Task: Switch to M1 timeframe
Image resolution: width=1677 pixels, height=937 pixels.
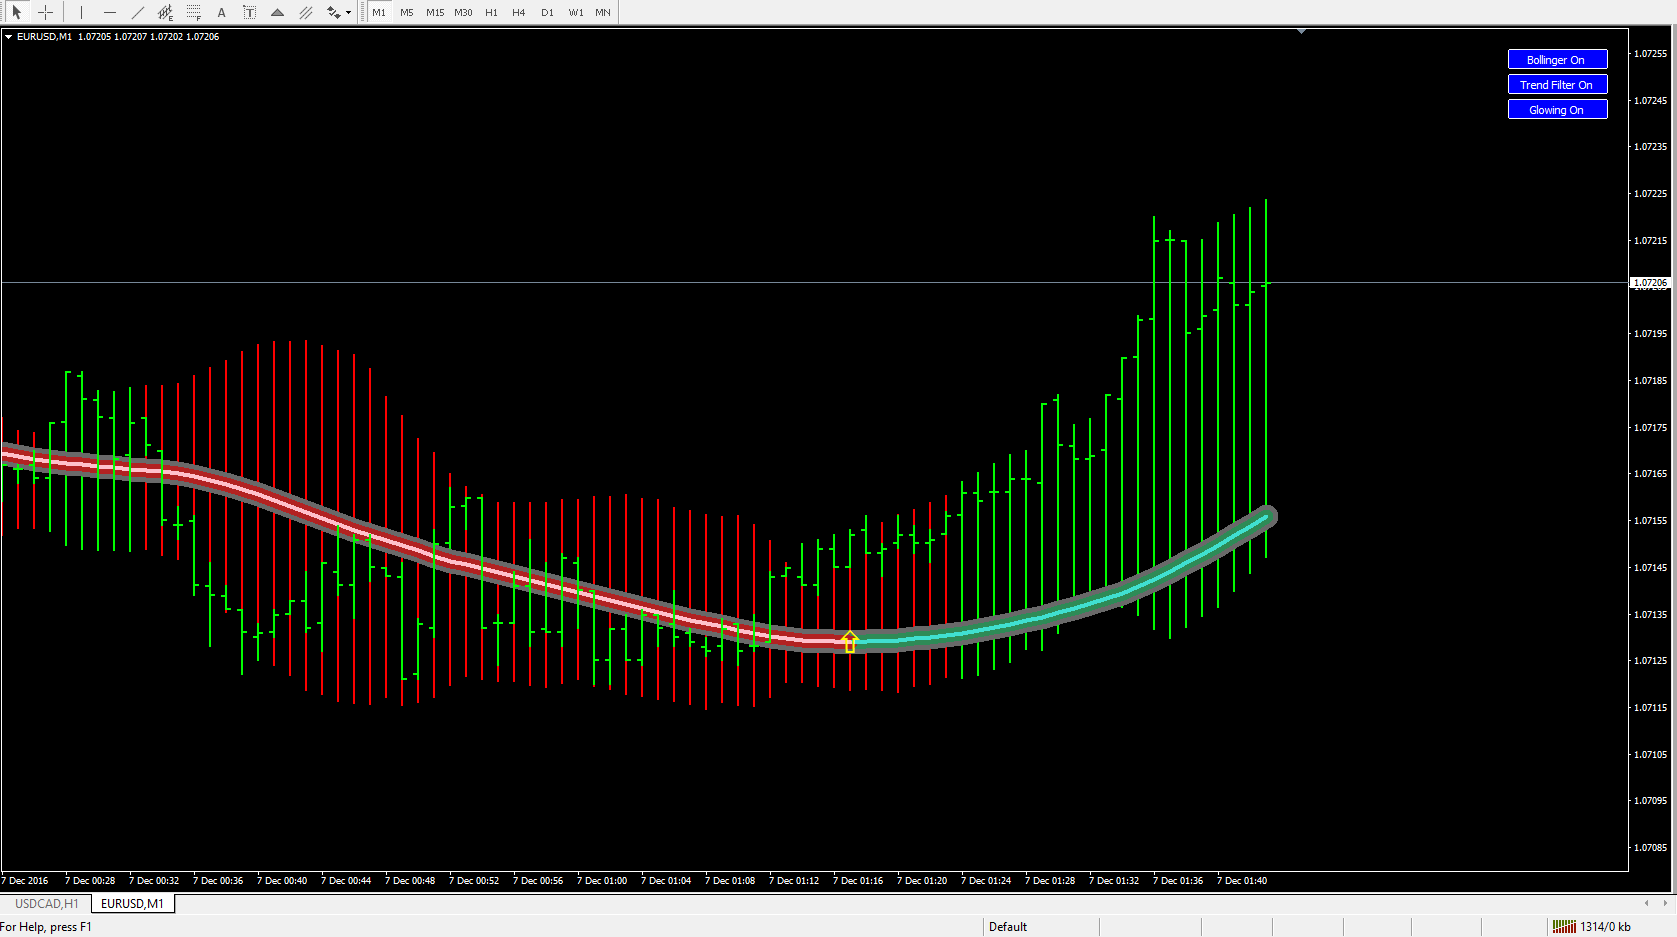Action: (x=379, y=12)
